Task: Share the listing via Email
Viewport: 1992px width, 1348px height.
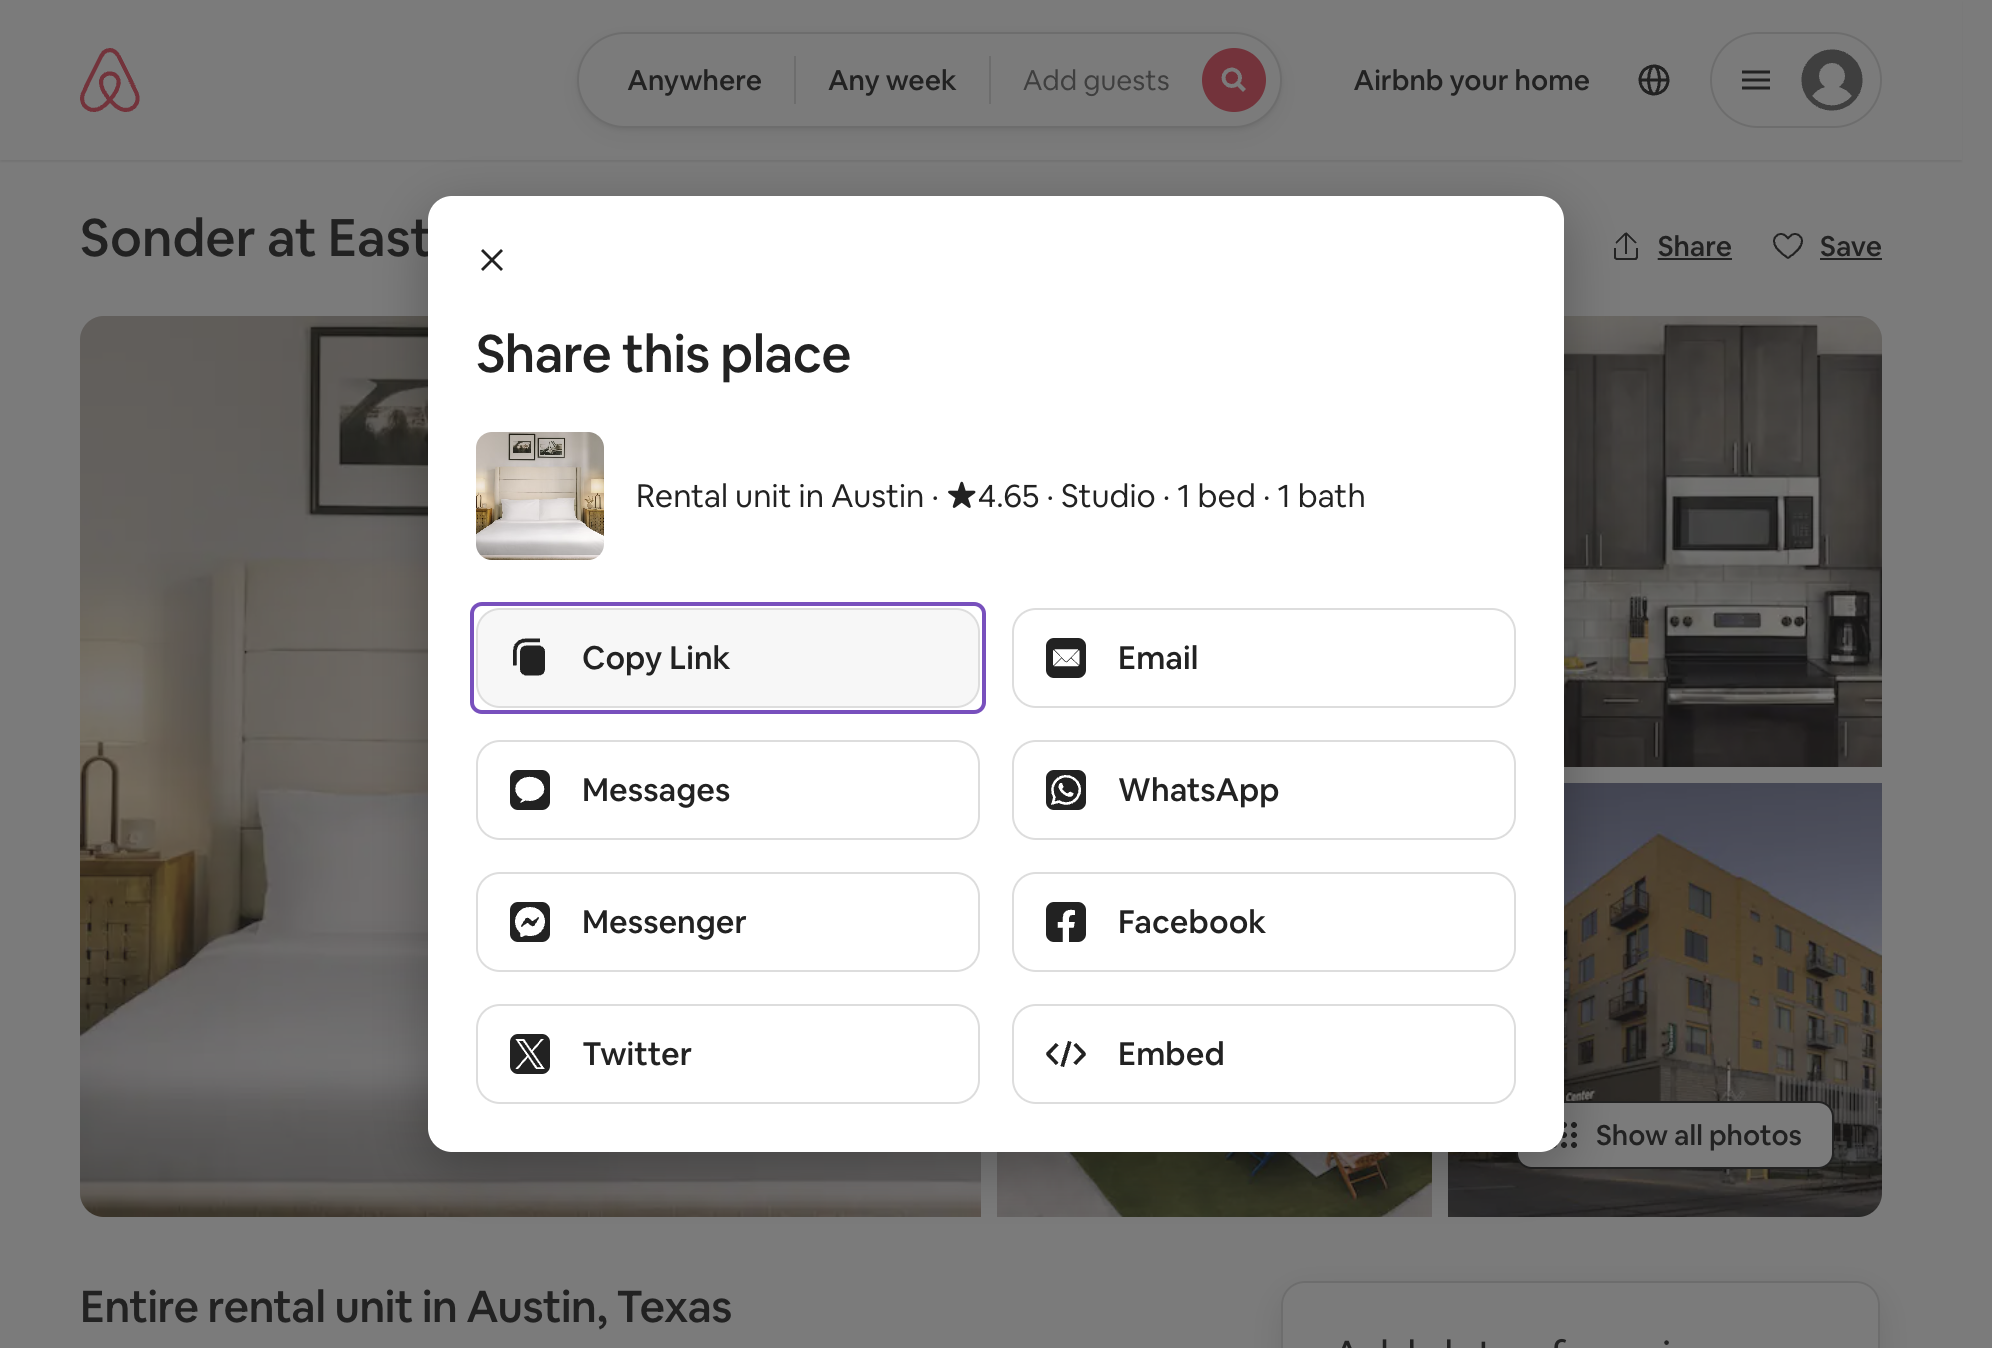Action: [1263, 658]
